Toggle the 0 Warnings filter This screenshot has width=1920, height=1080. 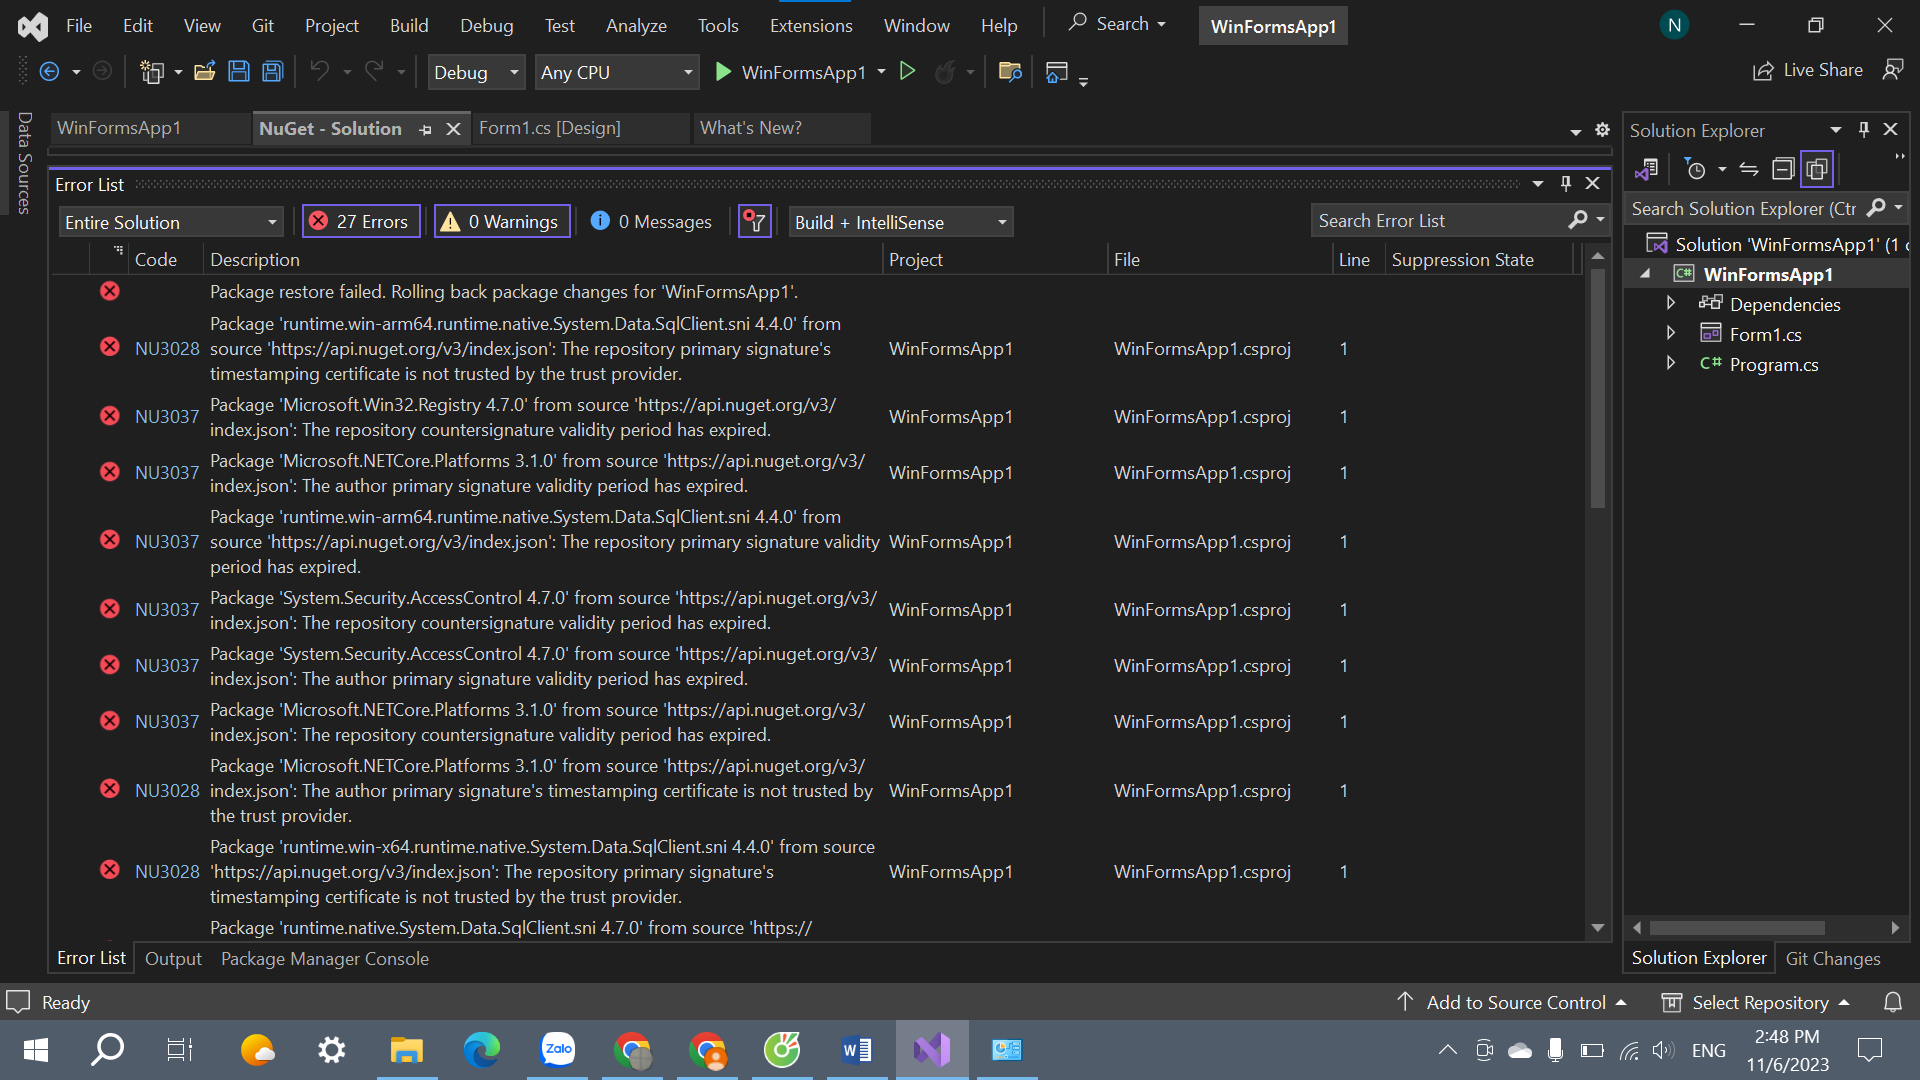click(501, 222)
